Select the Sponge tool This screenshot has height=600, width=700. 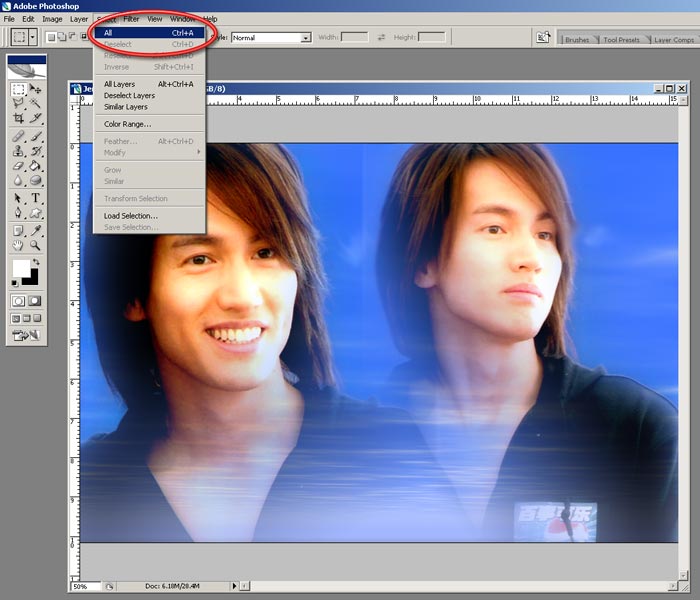click(x=35, y=180)
